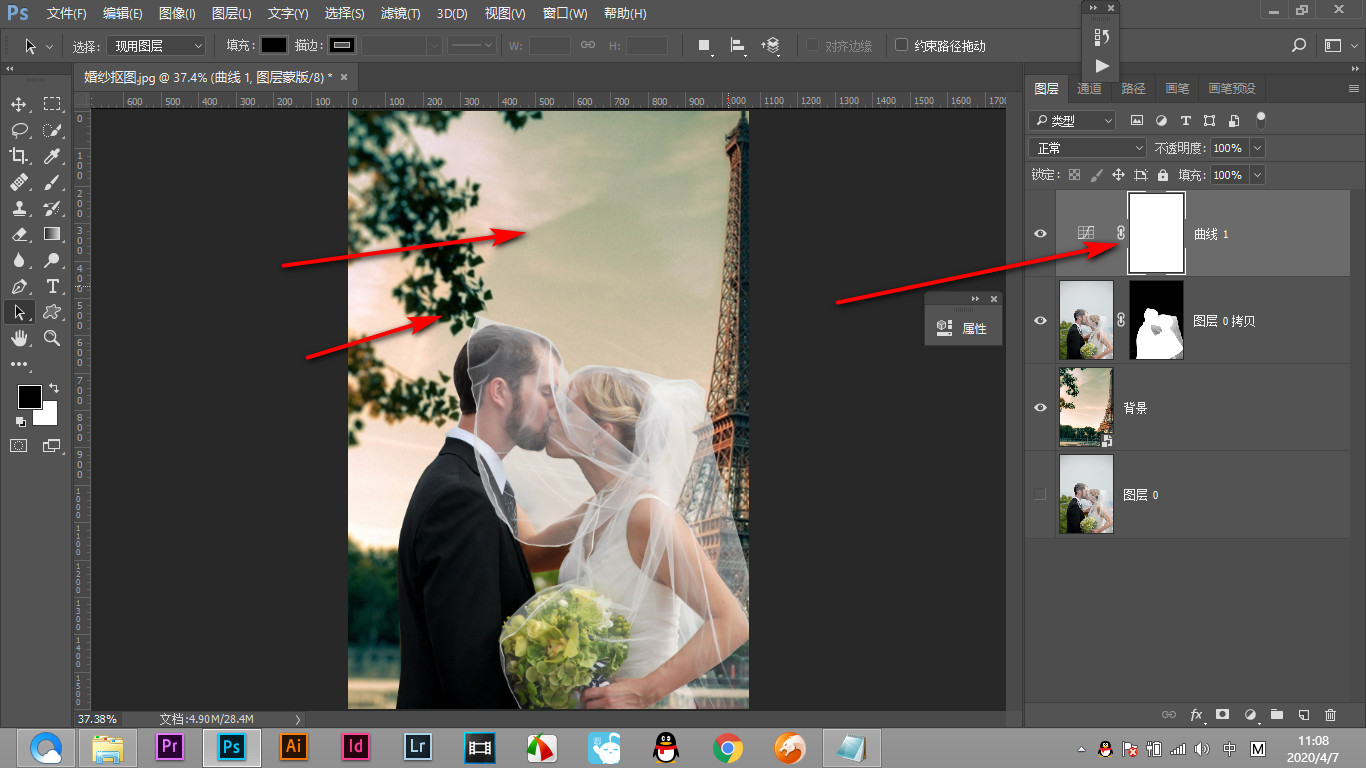This screenshot has height=768, width=1366.
Task: Open the 滤镜(T) menu
Action: coord(401,14)
